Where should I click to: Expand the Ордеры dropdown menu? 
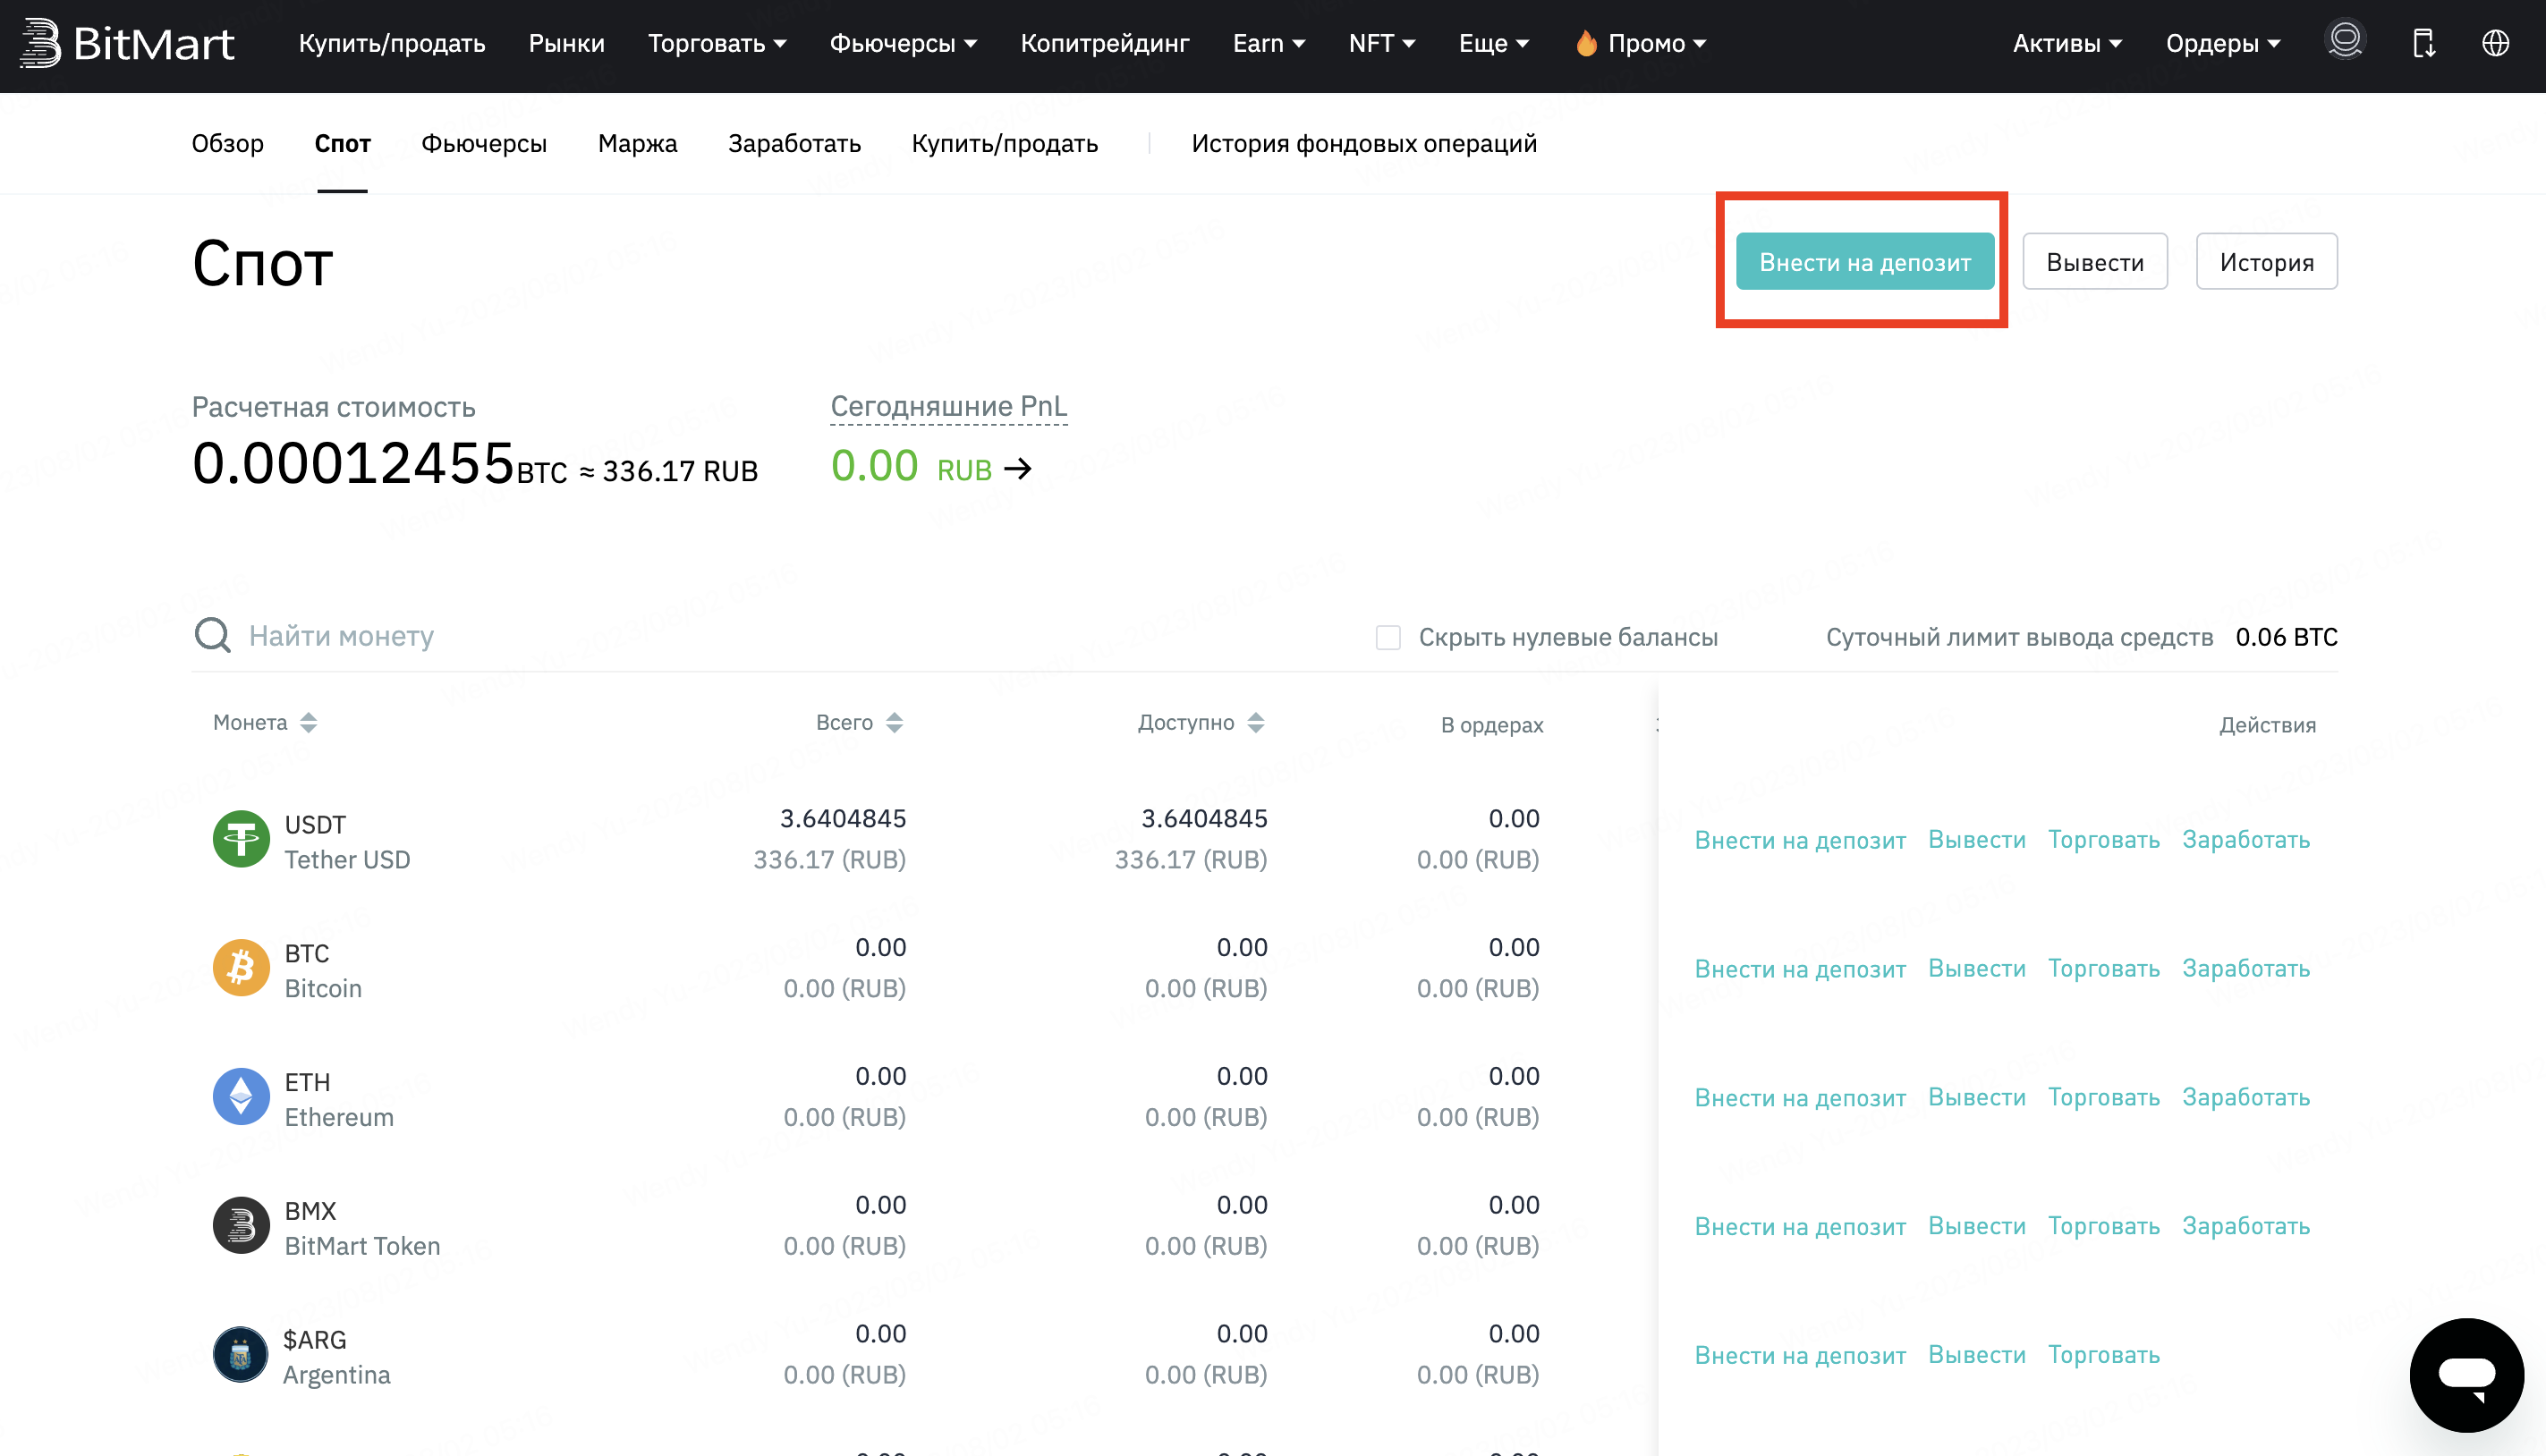(x=2223, y=43)
